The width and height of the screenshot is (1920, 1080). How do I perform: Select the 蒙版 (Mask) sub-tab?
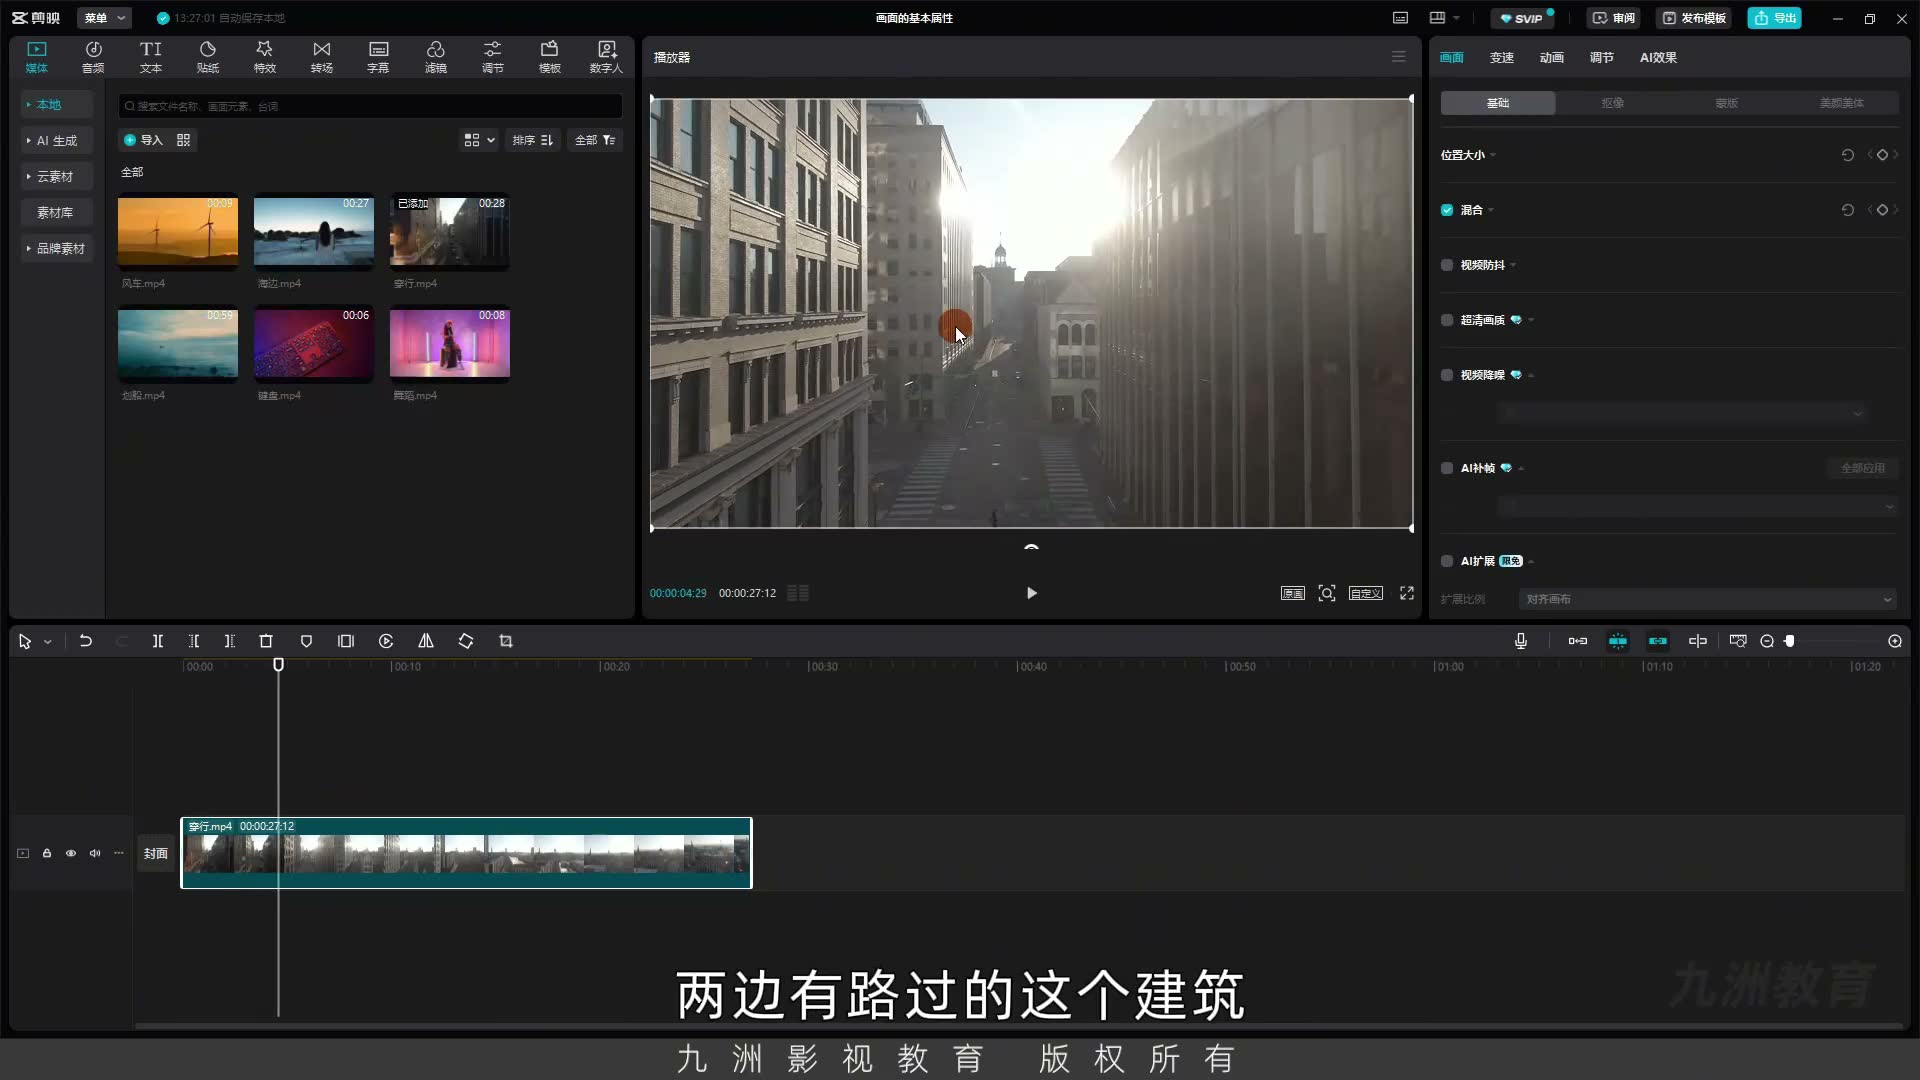pyautogui.click(x=1727, y=103)
